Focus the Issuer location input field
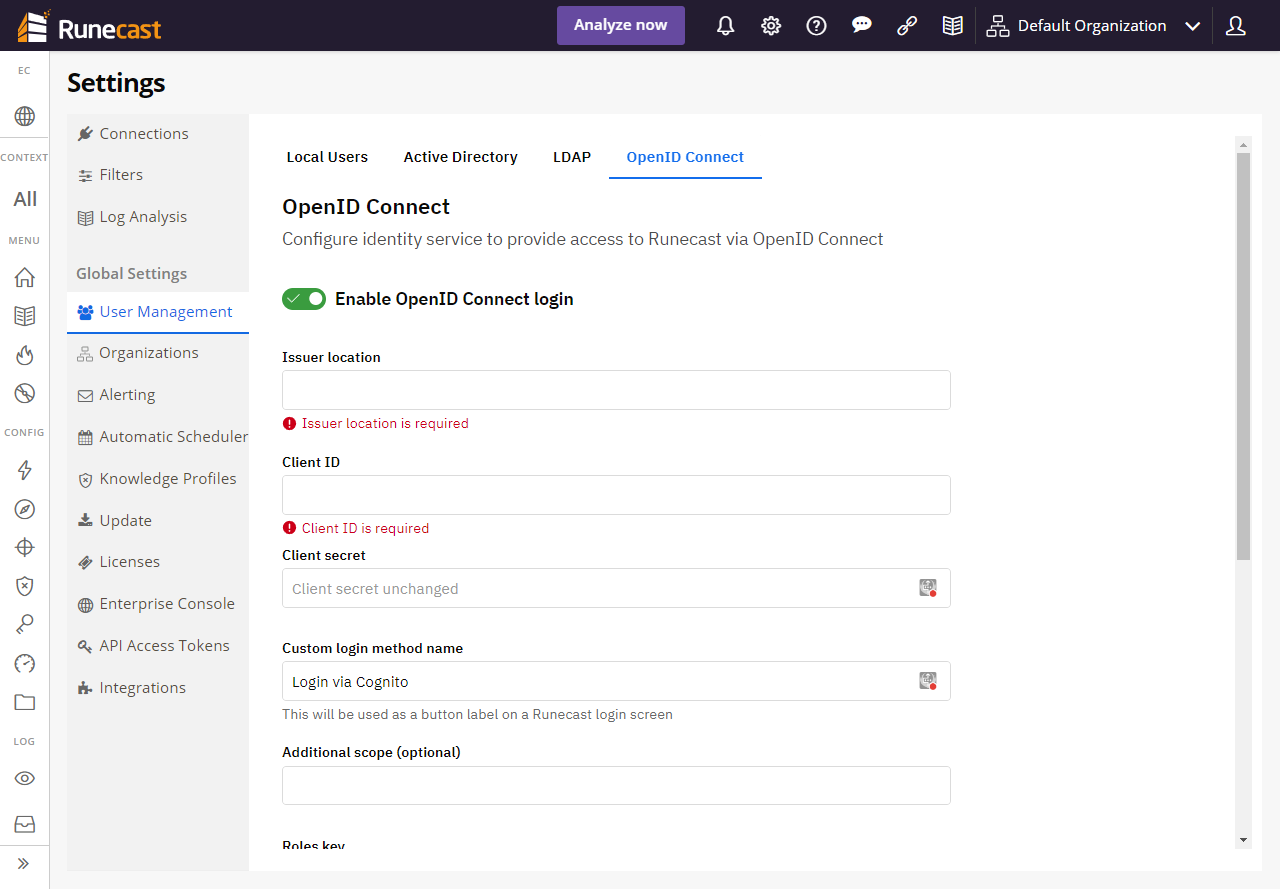This screenshot has width=1280, height=889. click(x=616, y=390)
